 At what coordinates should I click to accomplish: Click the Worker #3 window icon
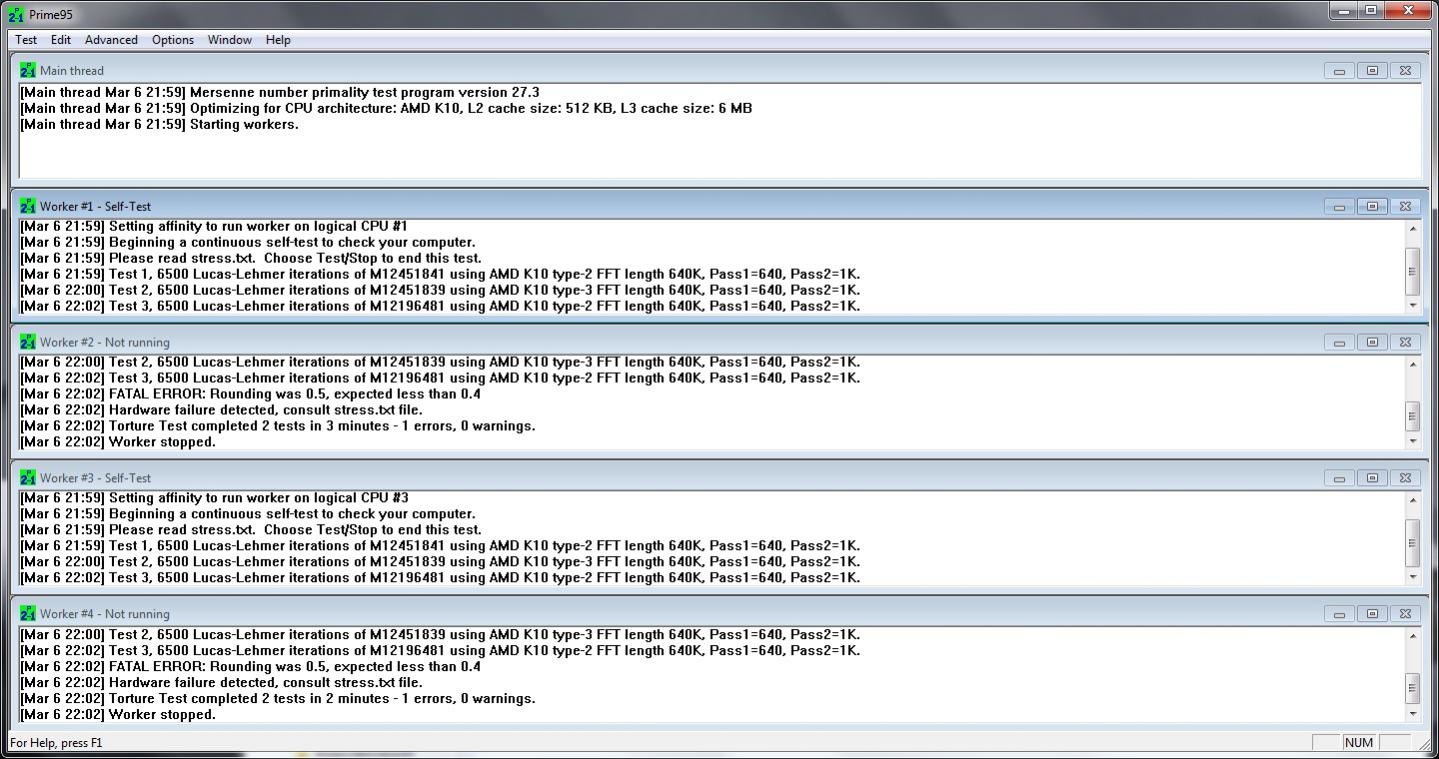pyautogui.click(x=27, y=478)
